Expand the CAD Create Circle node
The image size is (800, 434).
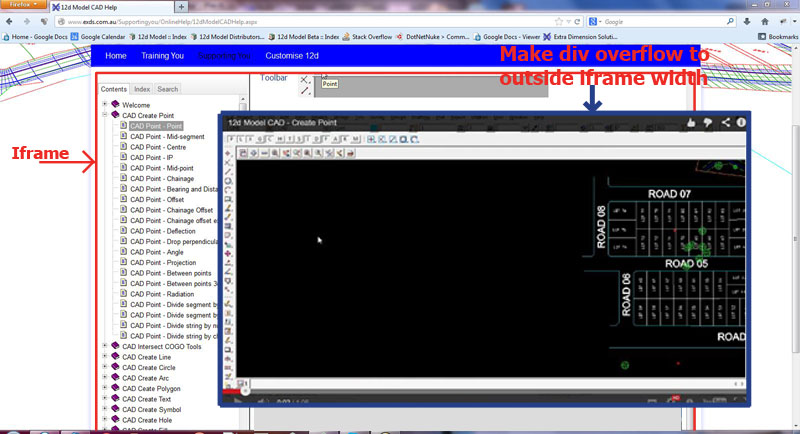click(105, 367)
